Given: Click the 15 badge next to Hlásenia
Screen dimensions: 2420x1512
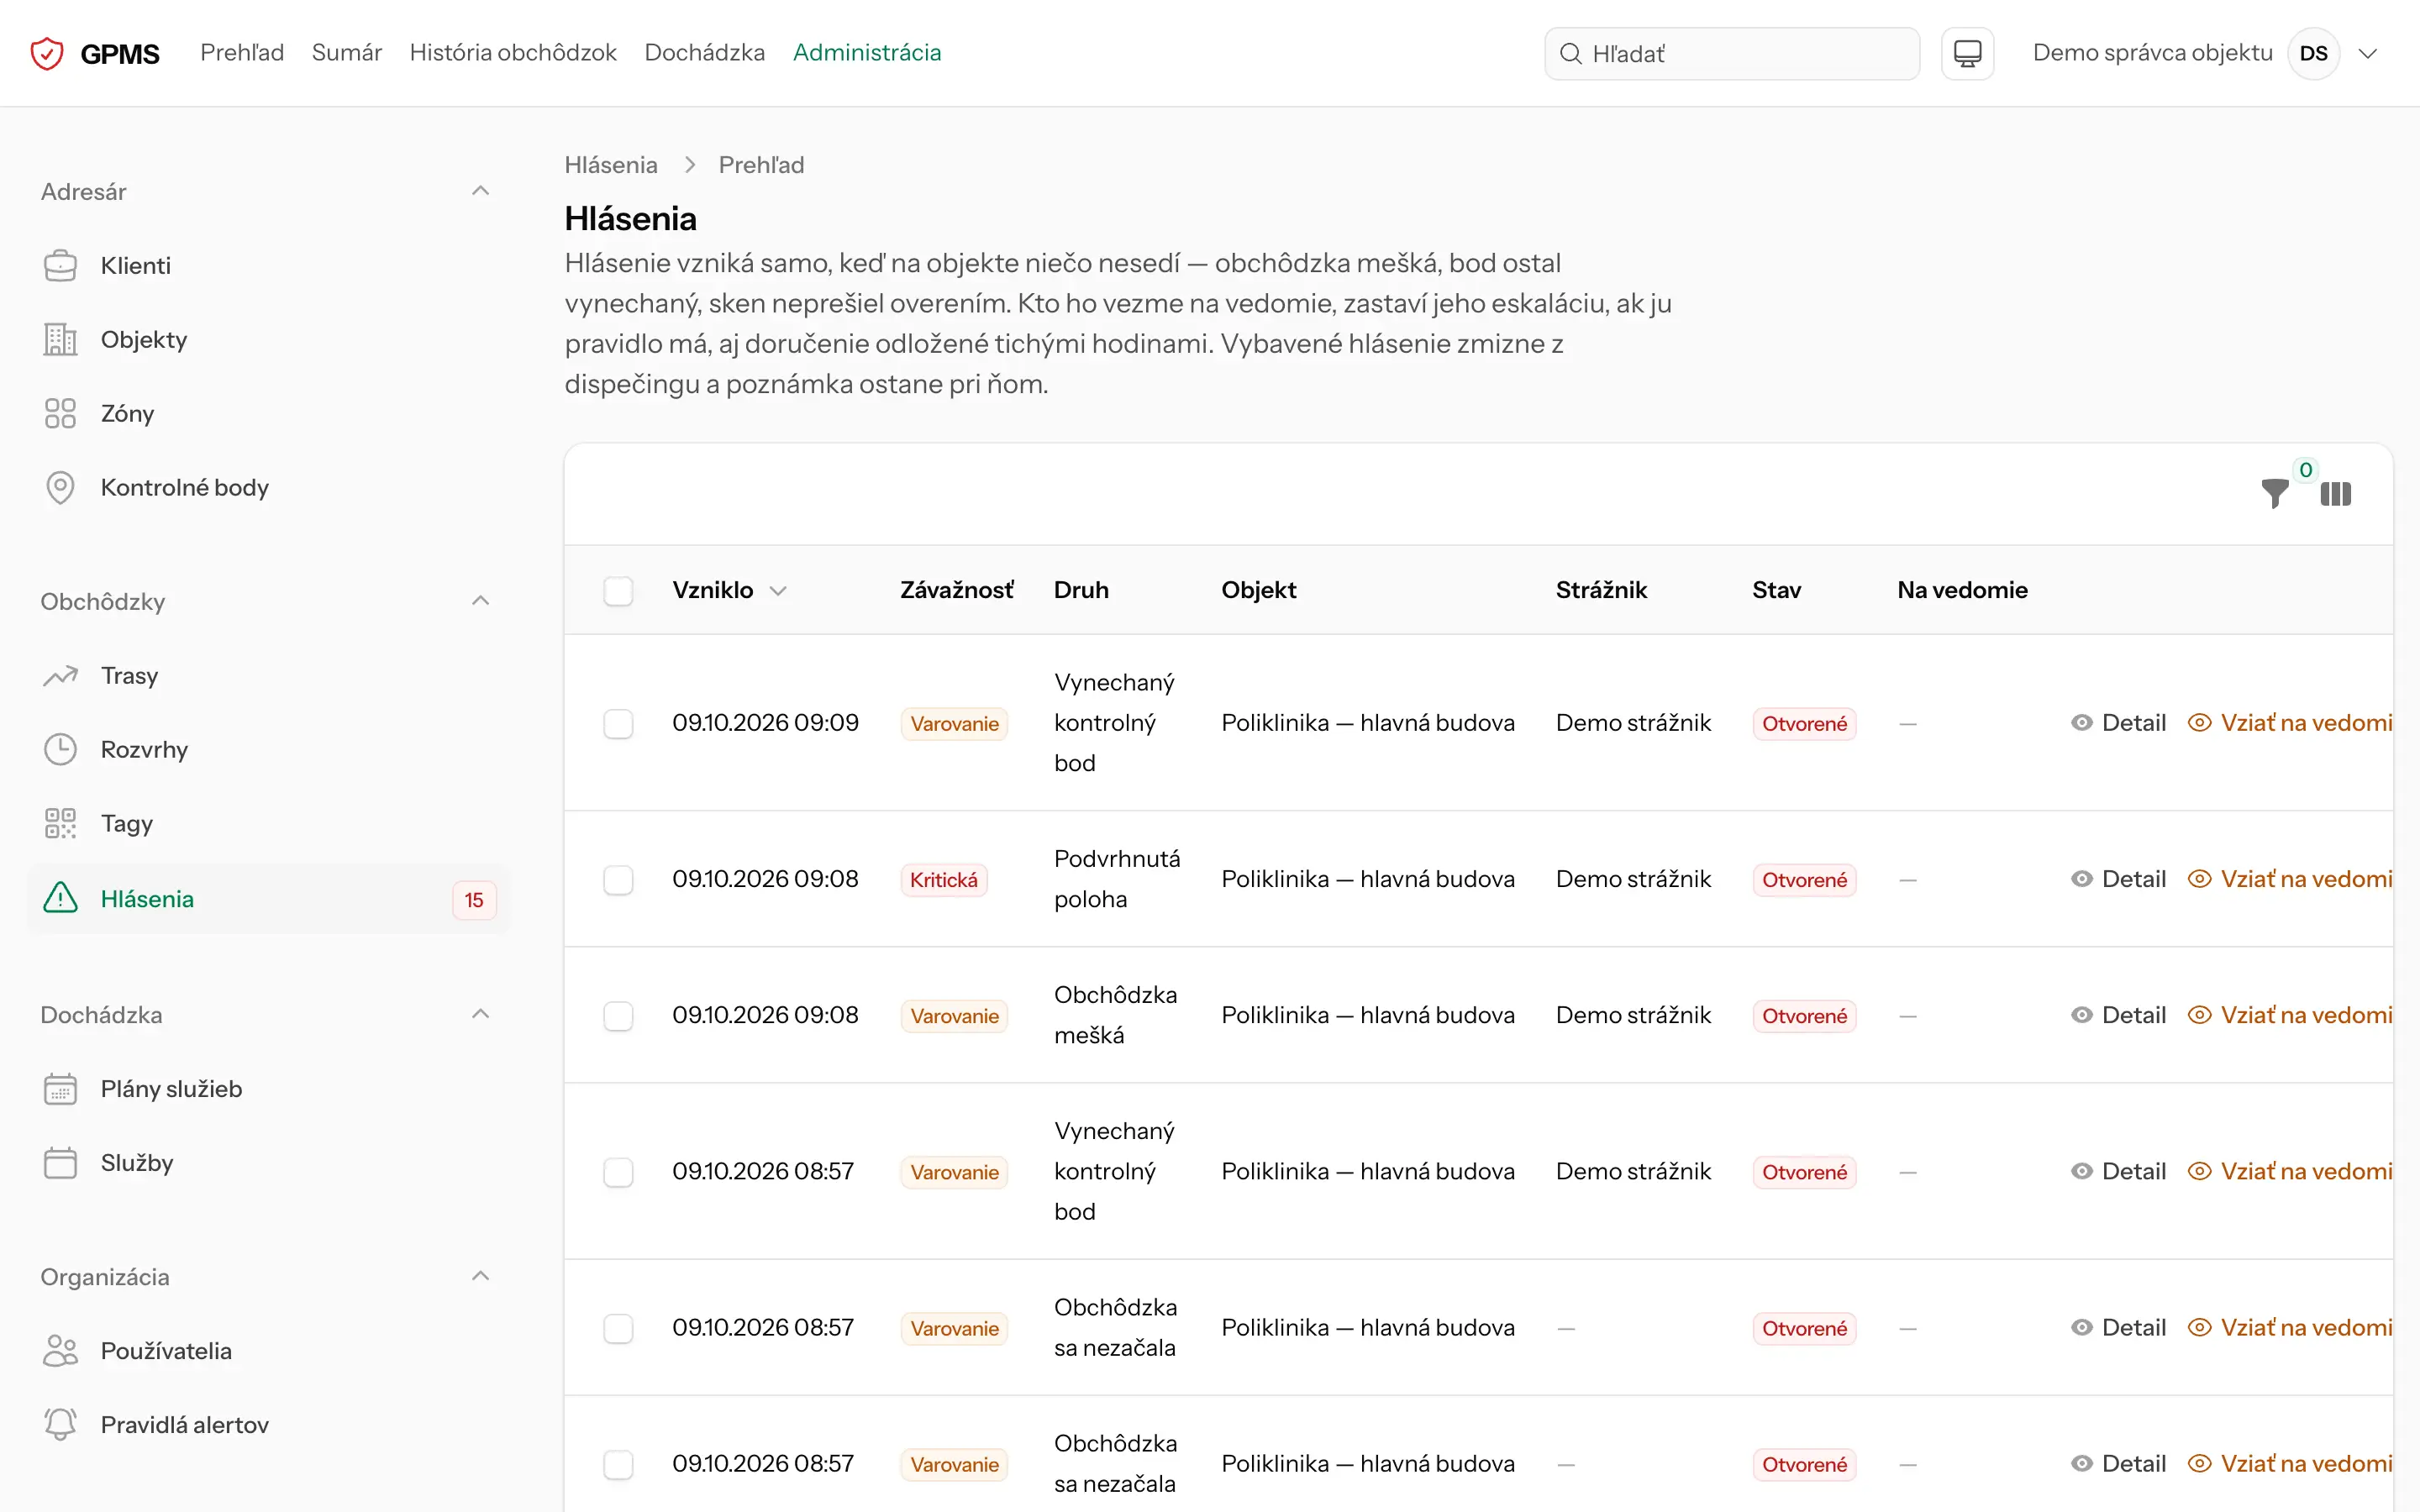Looking at the screenshot, I should pos(474,900).
